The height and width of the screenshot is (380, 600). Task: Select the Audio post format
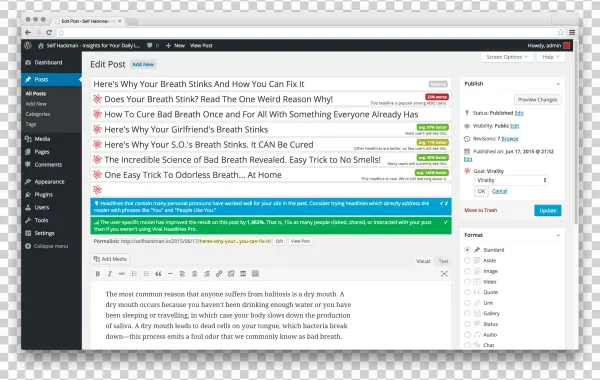coord(467,334)
